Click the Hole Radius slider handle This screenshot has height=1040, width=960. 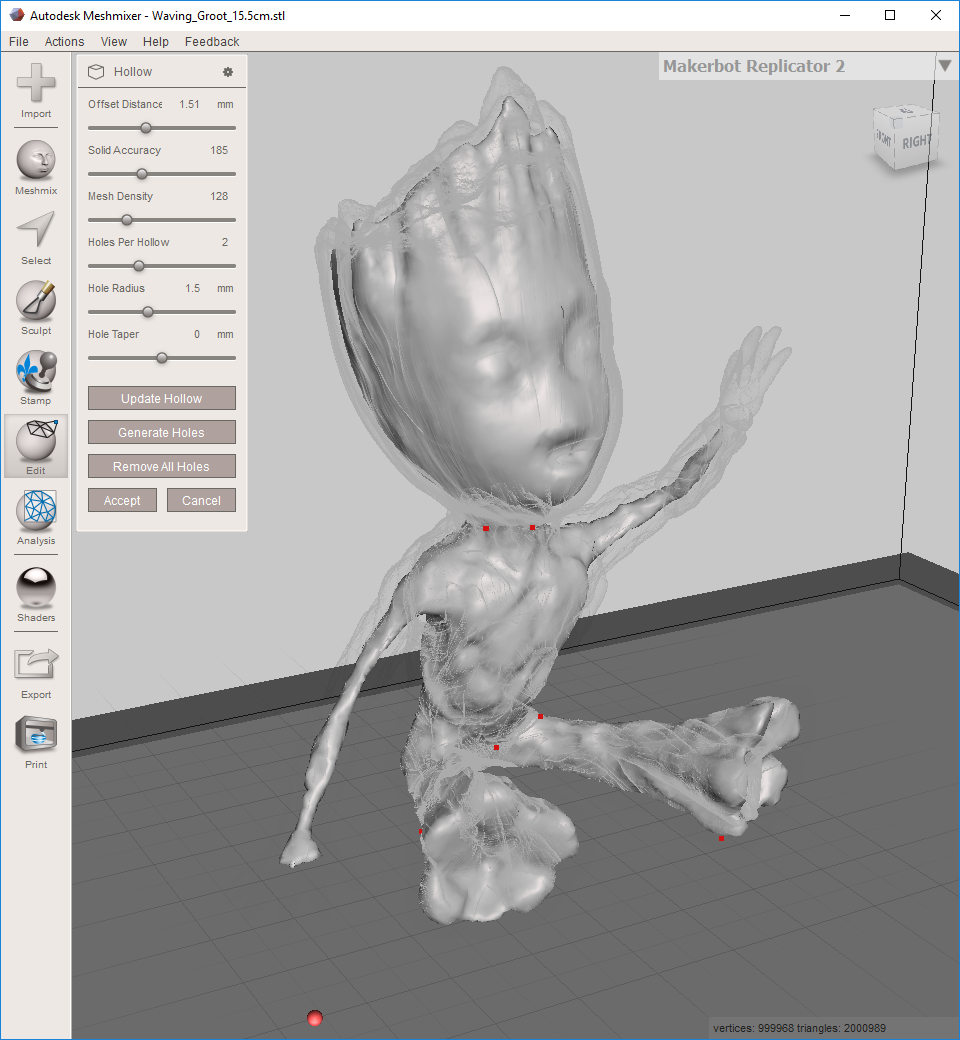click(x=148, y=312)
